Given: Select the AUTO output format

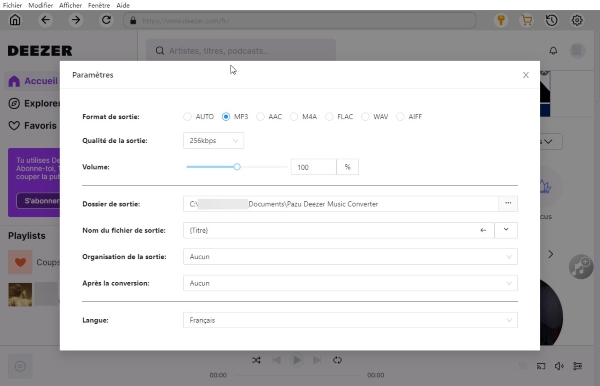Looking at the screenshot, I should (x=187, y=117).
